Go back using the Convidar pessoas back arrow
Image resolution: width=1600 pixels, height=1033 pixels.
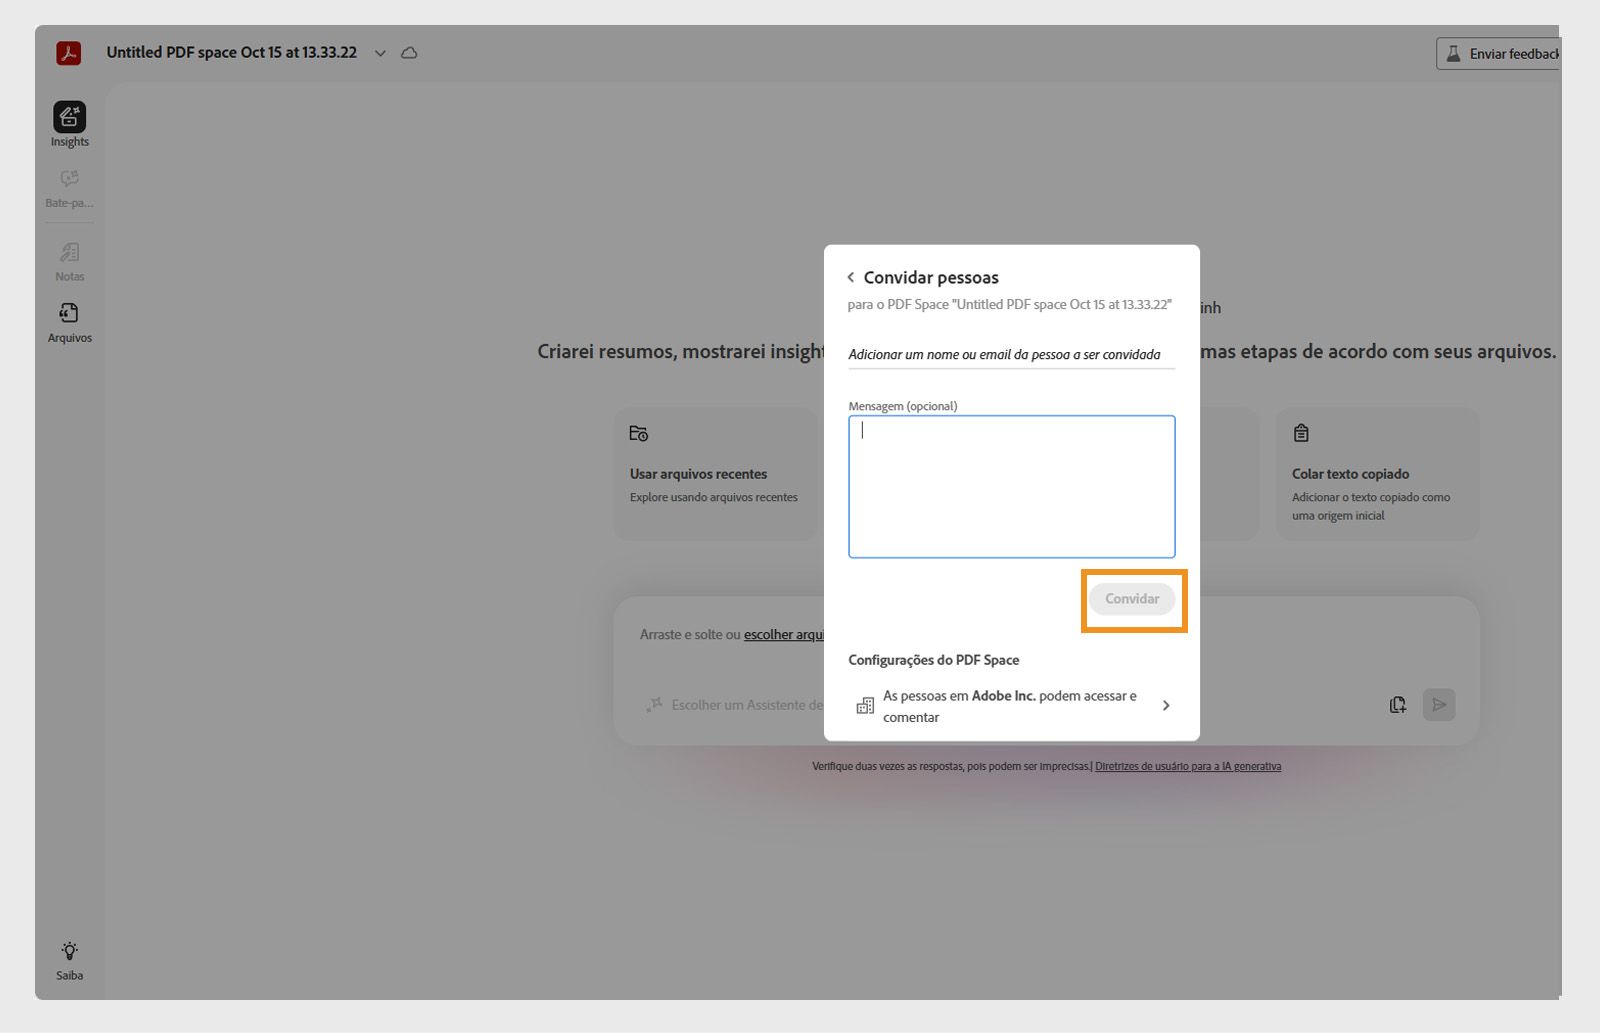point(850,277)
